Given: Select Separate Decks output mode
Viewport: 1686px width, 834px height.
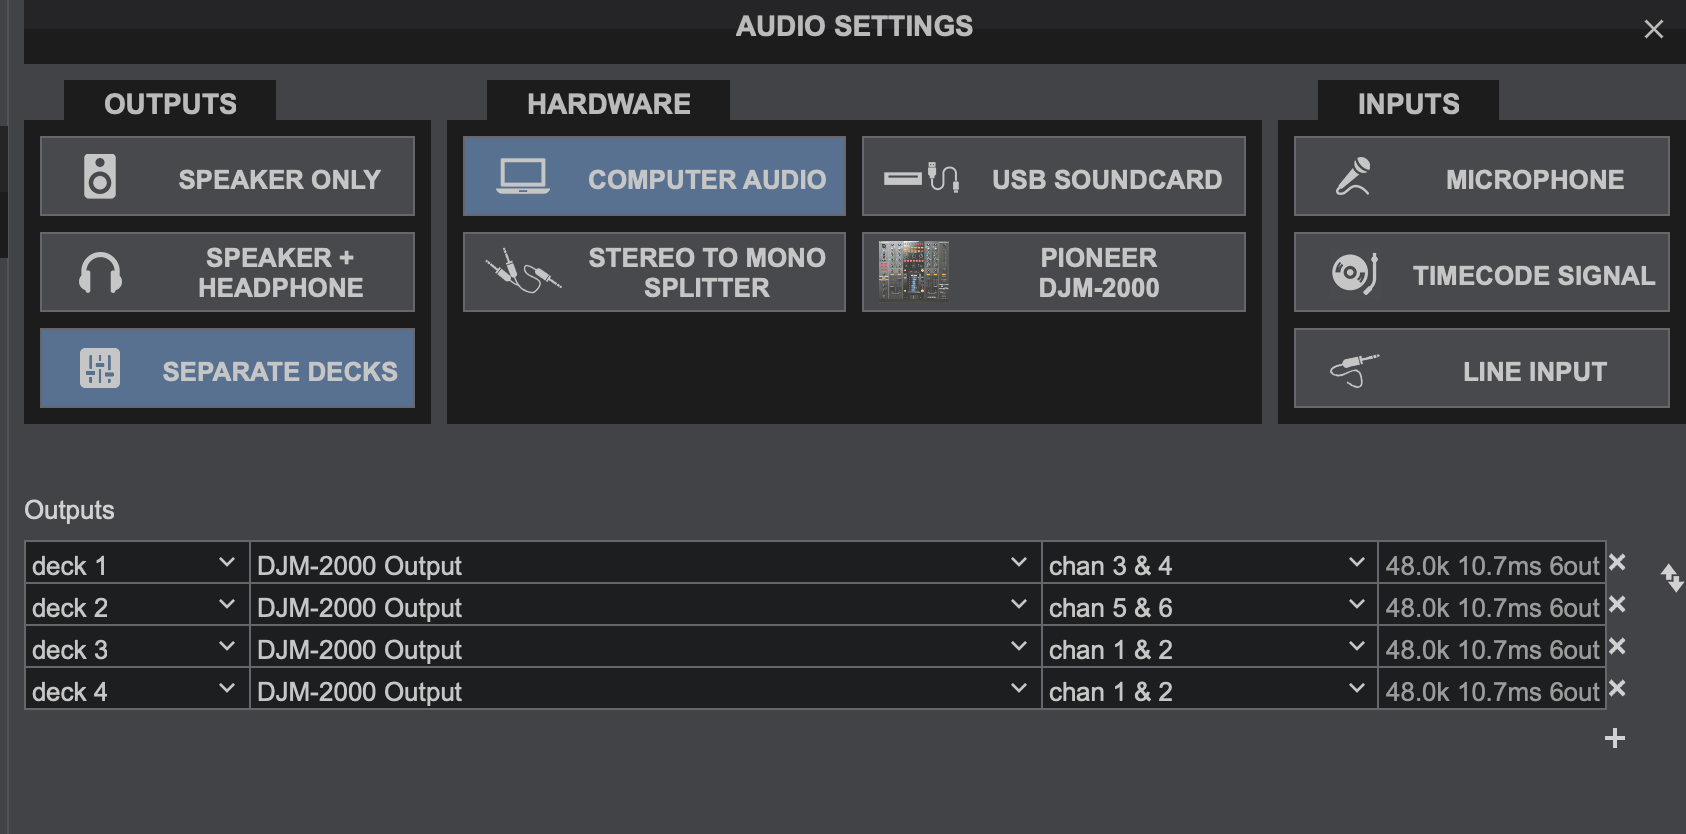Looking at the screenshot, I should (x=227, y=369).
